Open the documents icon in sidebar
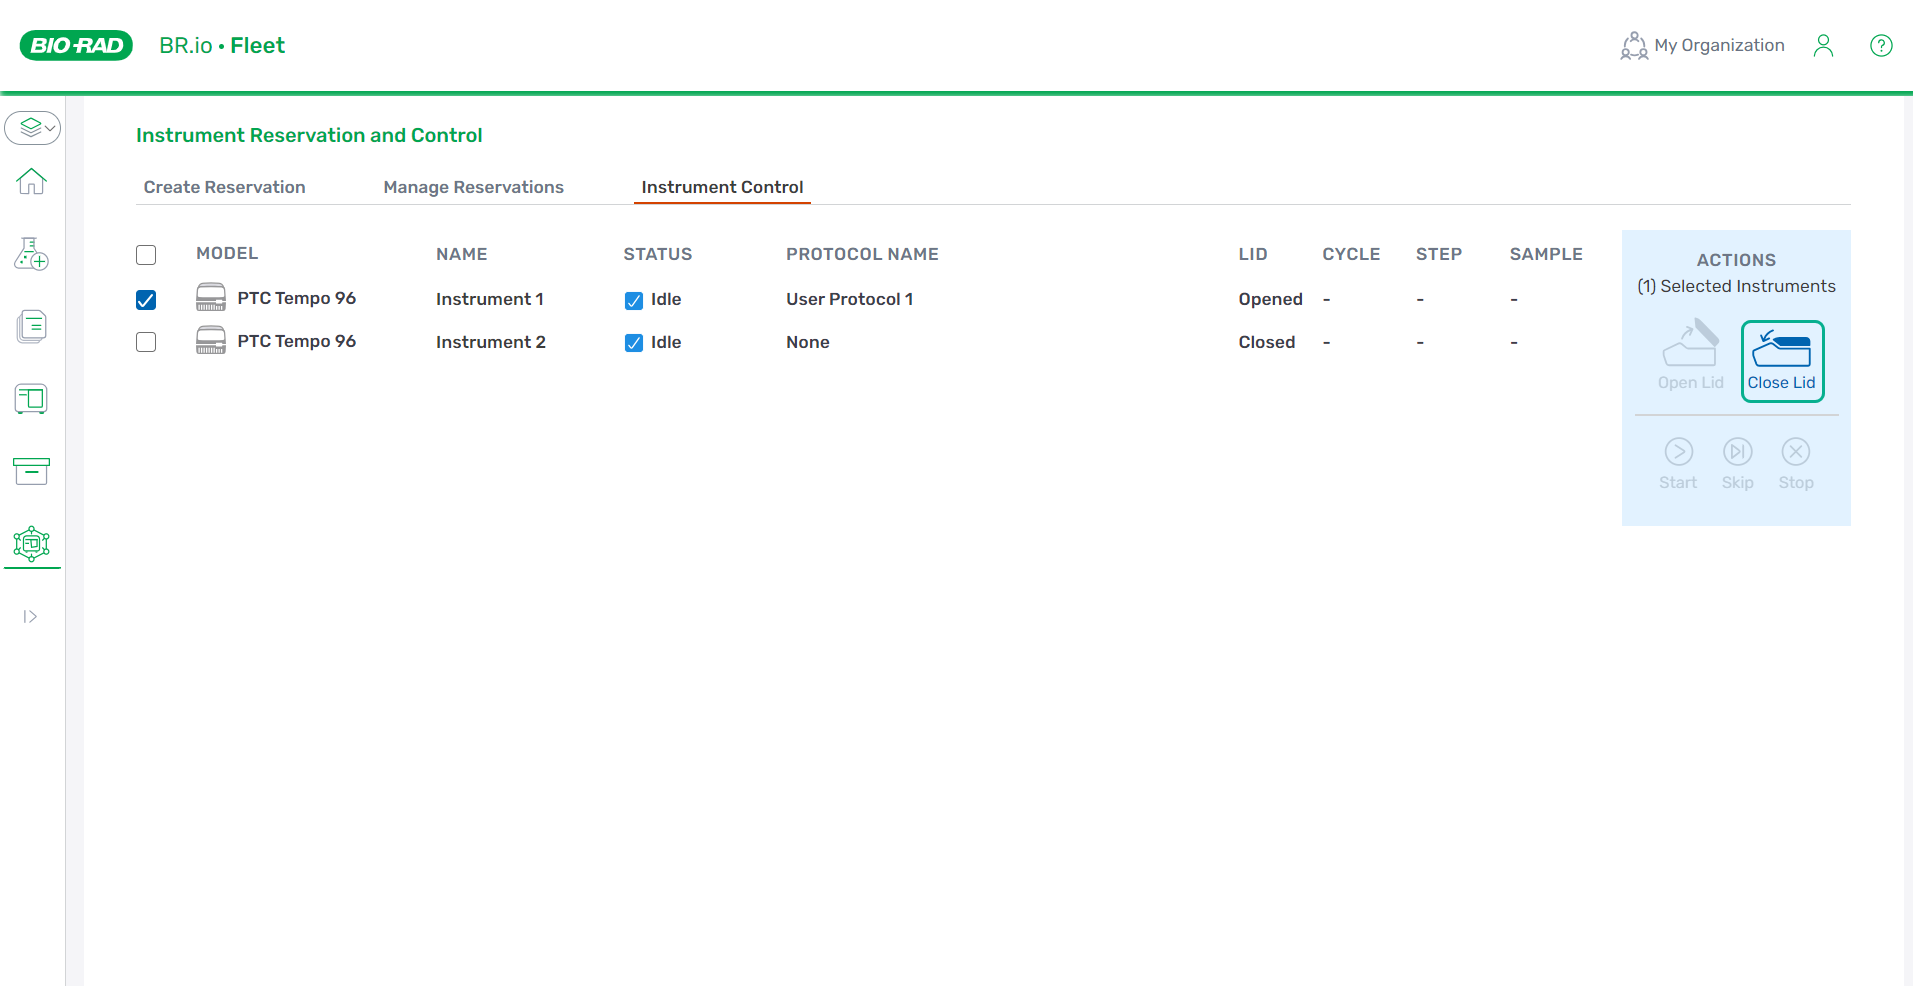1913x986 pixels. click(x=32, y=326)
